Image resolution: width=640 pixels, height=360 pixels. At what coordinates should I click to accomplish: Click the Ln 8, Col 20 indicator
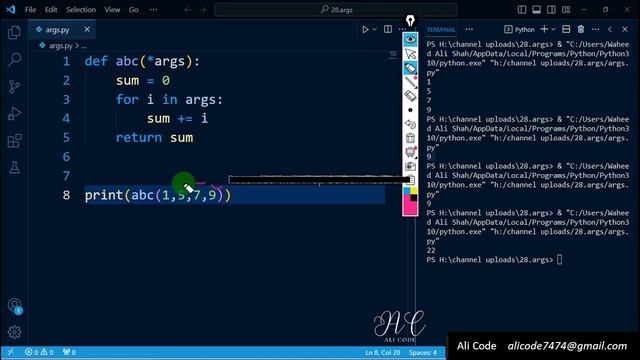click(382, 352)
